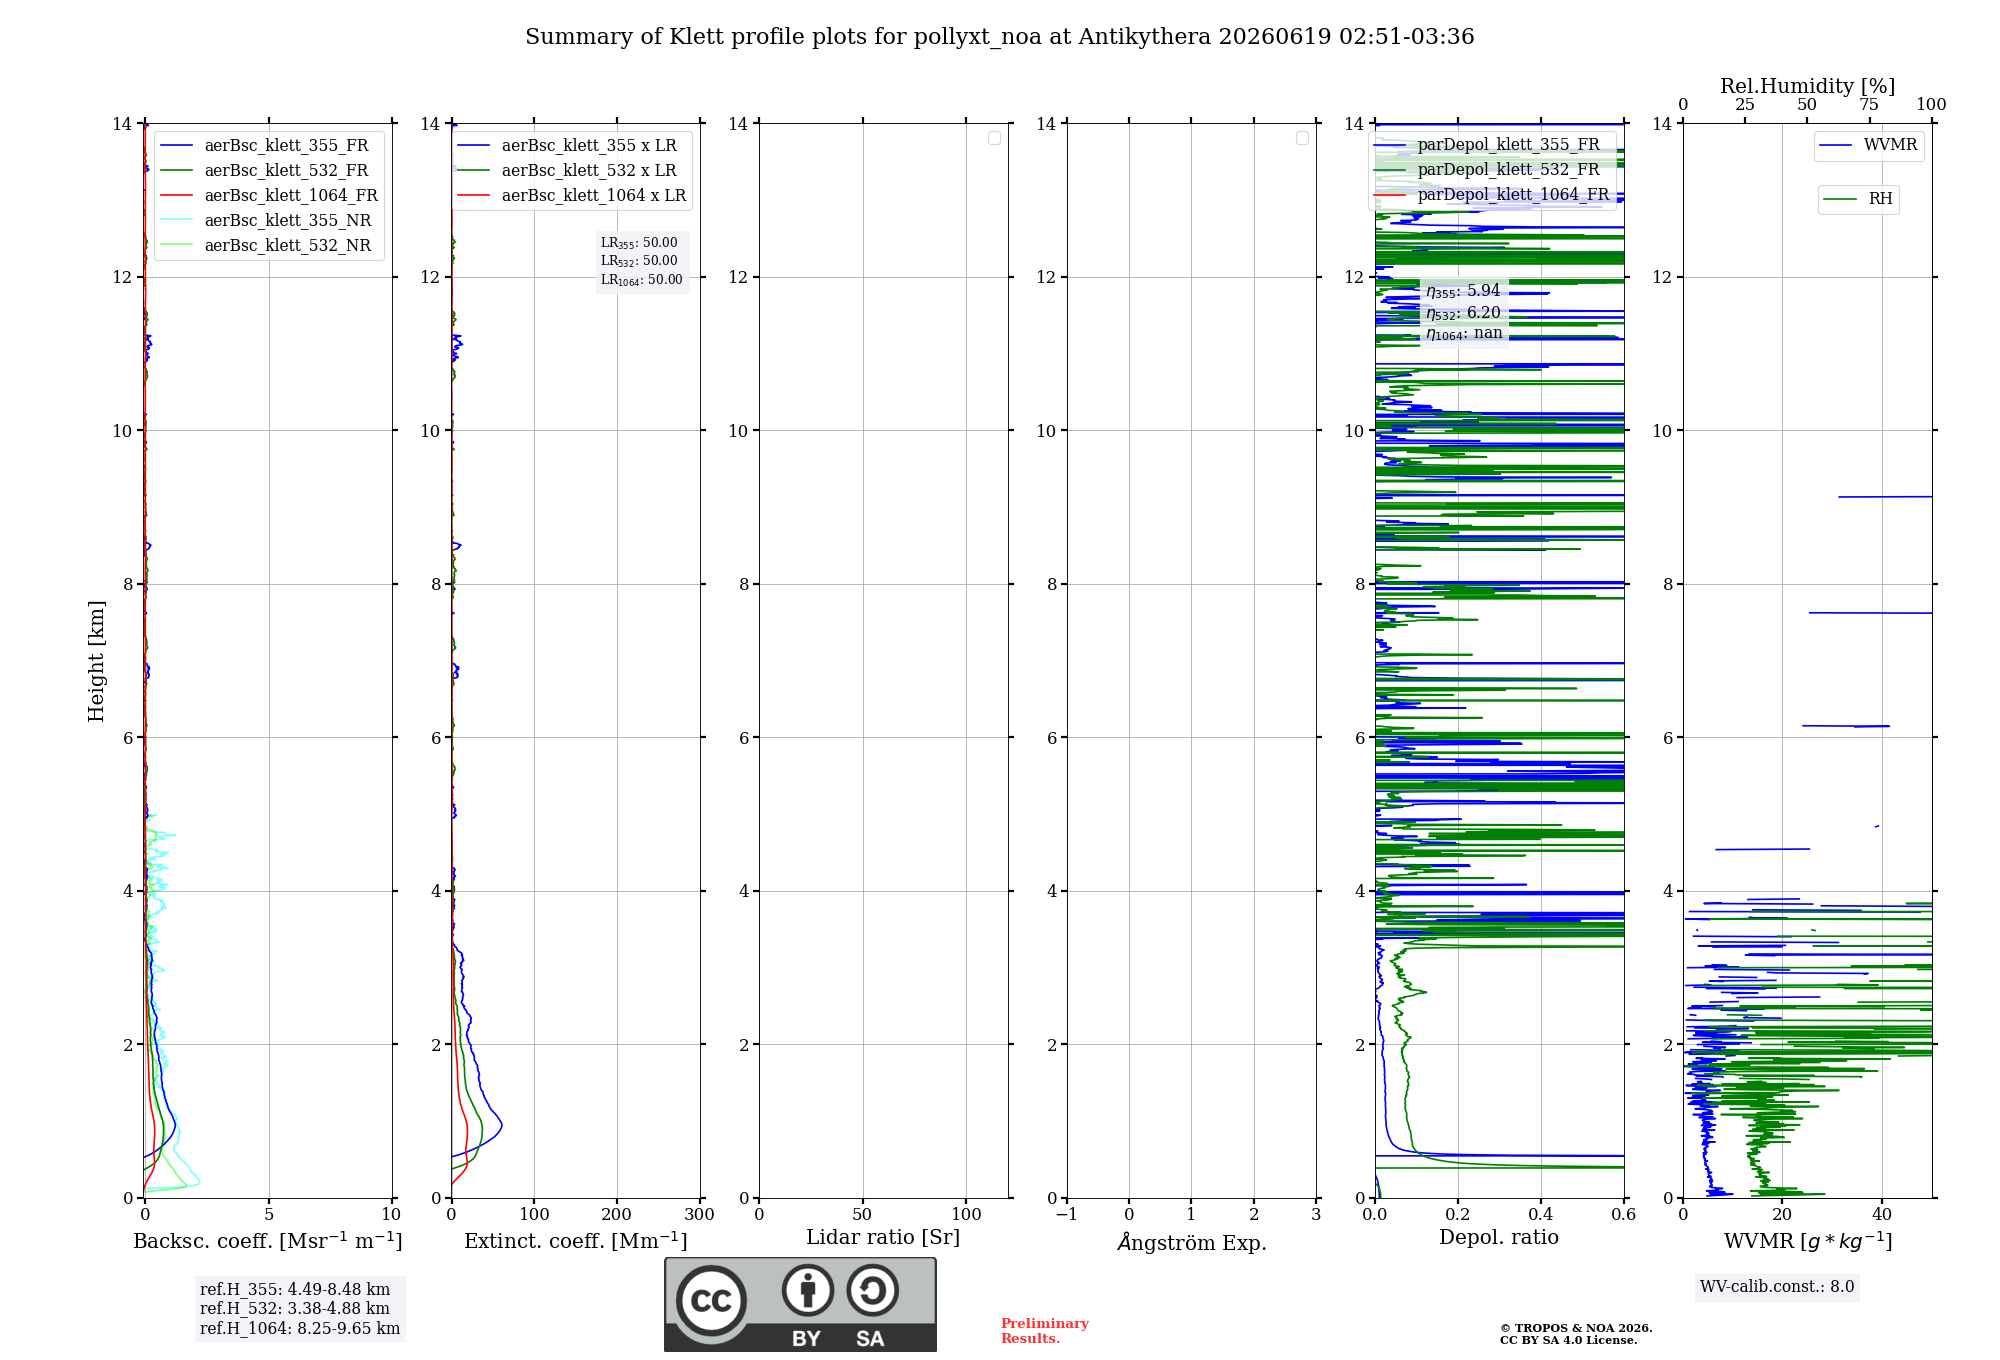Click the SA share-alike circular arrow icon
Viewport: 2000px width, 1360px height.
click(873, 1290)
